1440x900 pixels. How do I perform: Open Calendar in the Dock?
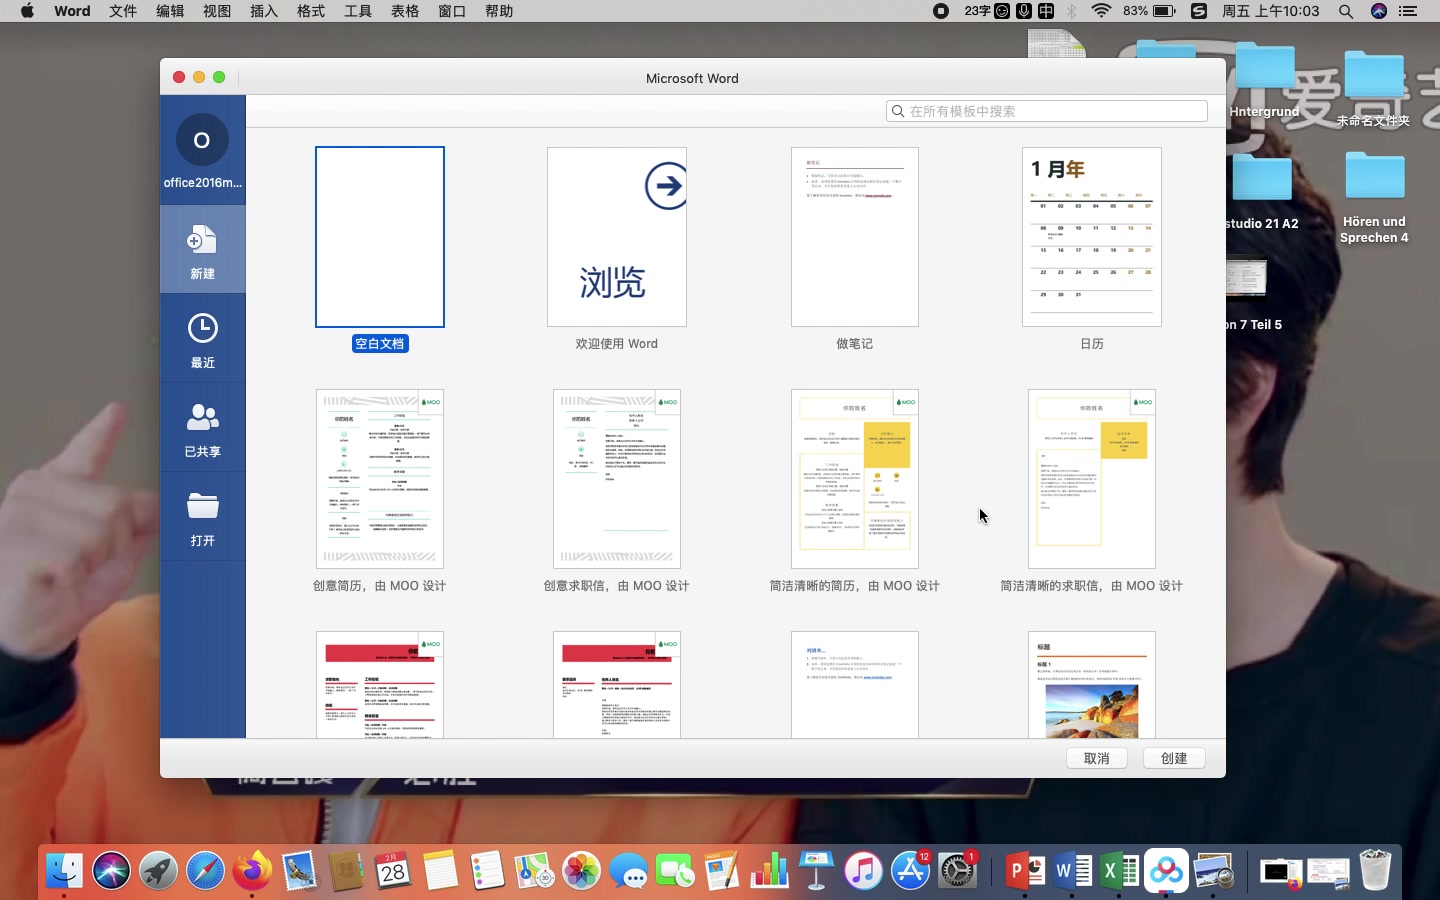393,871
